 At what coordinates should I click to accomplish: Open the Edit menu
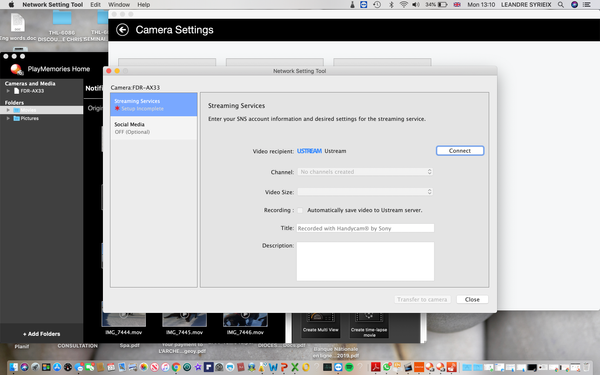[x=95, y=5]
